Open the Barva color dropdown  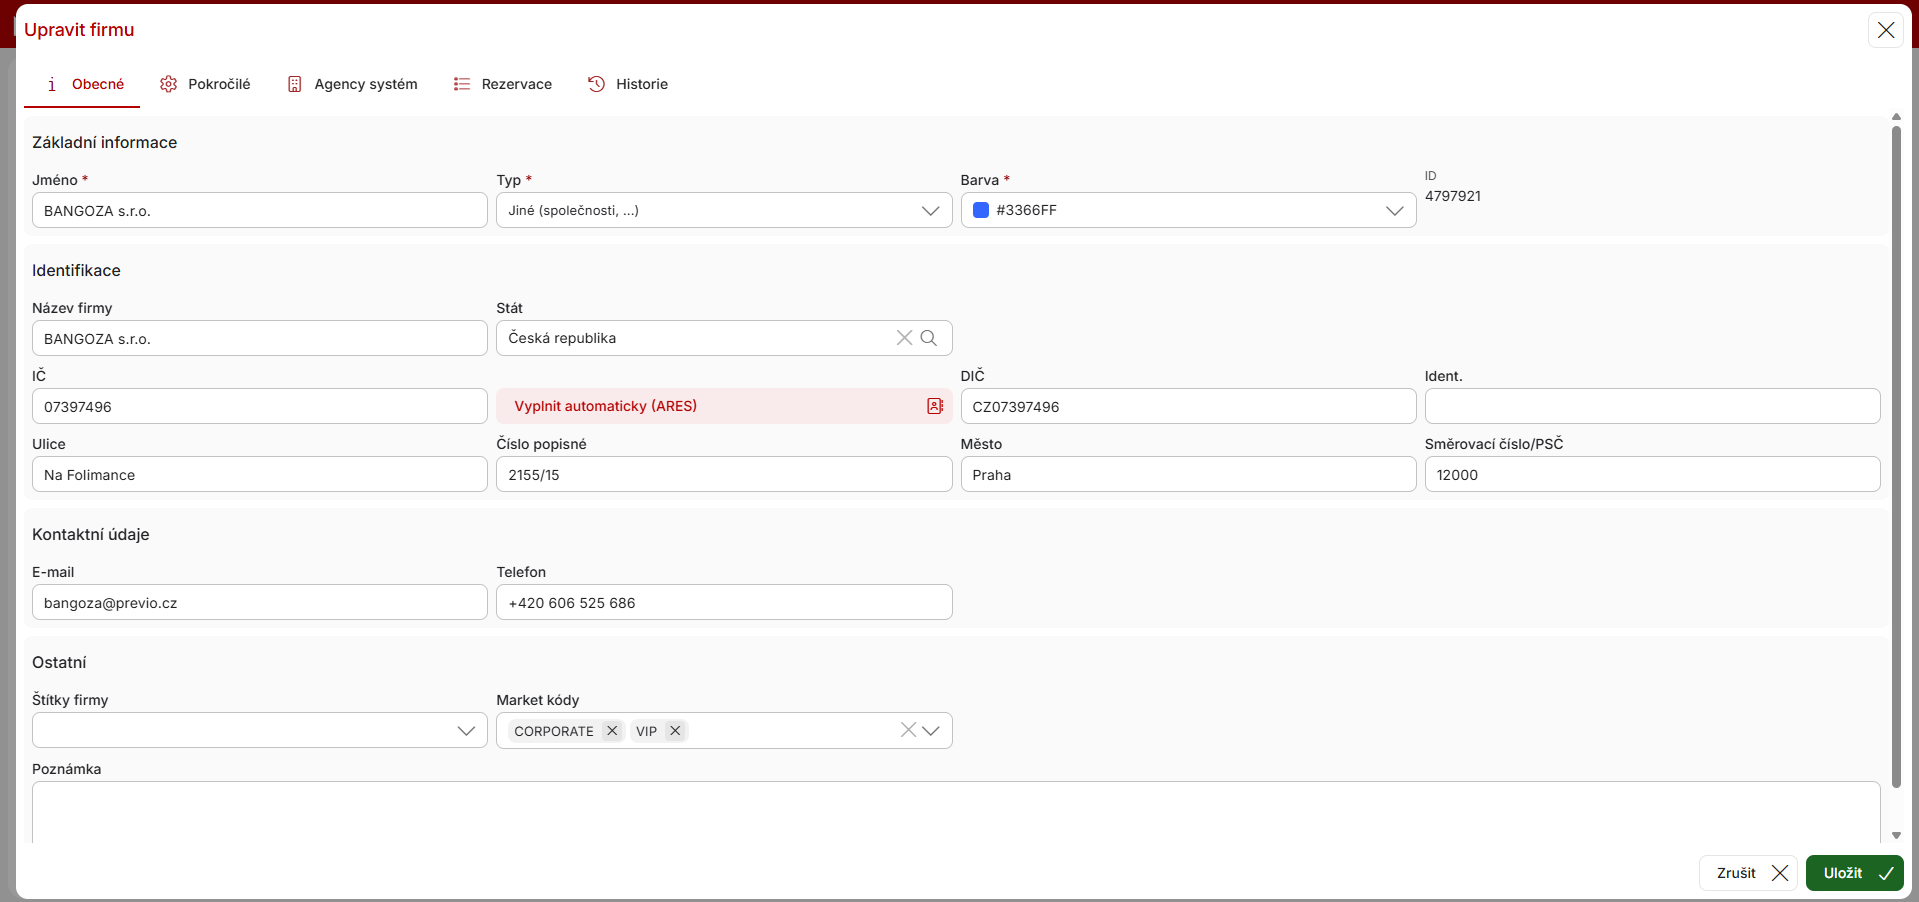coord(1394,210)
